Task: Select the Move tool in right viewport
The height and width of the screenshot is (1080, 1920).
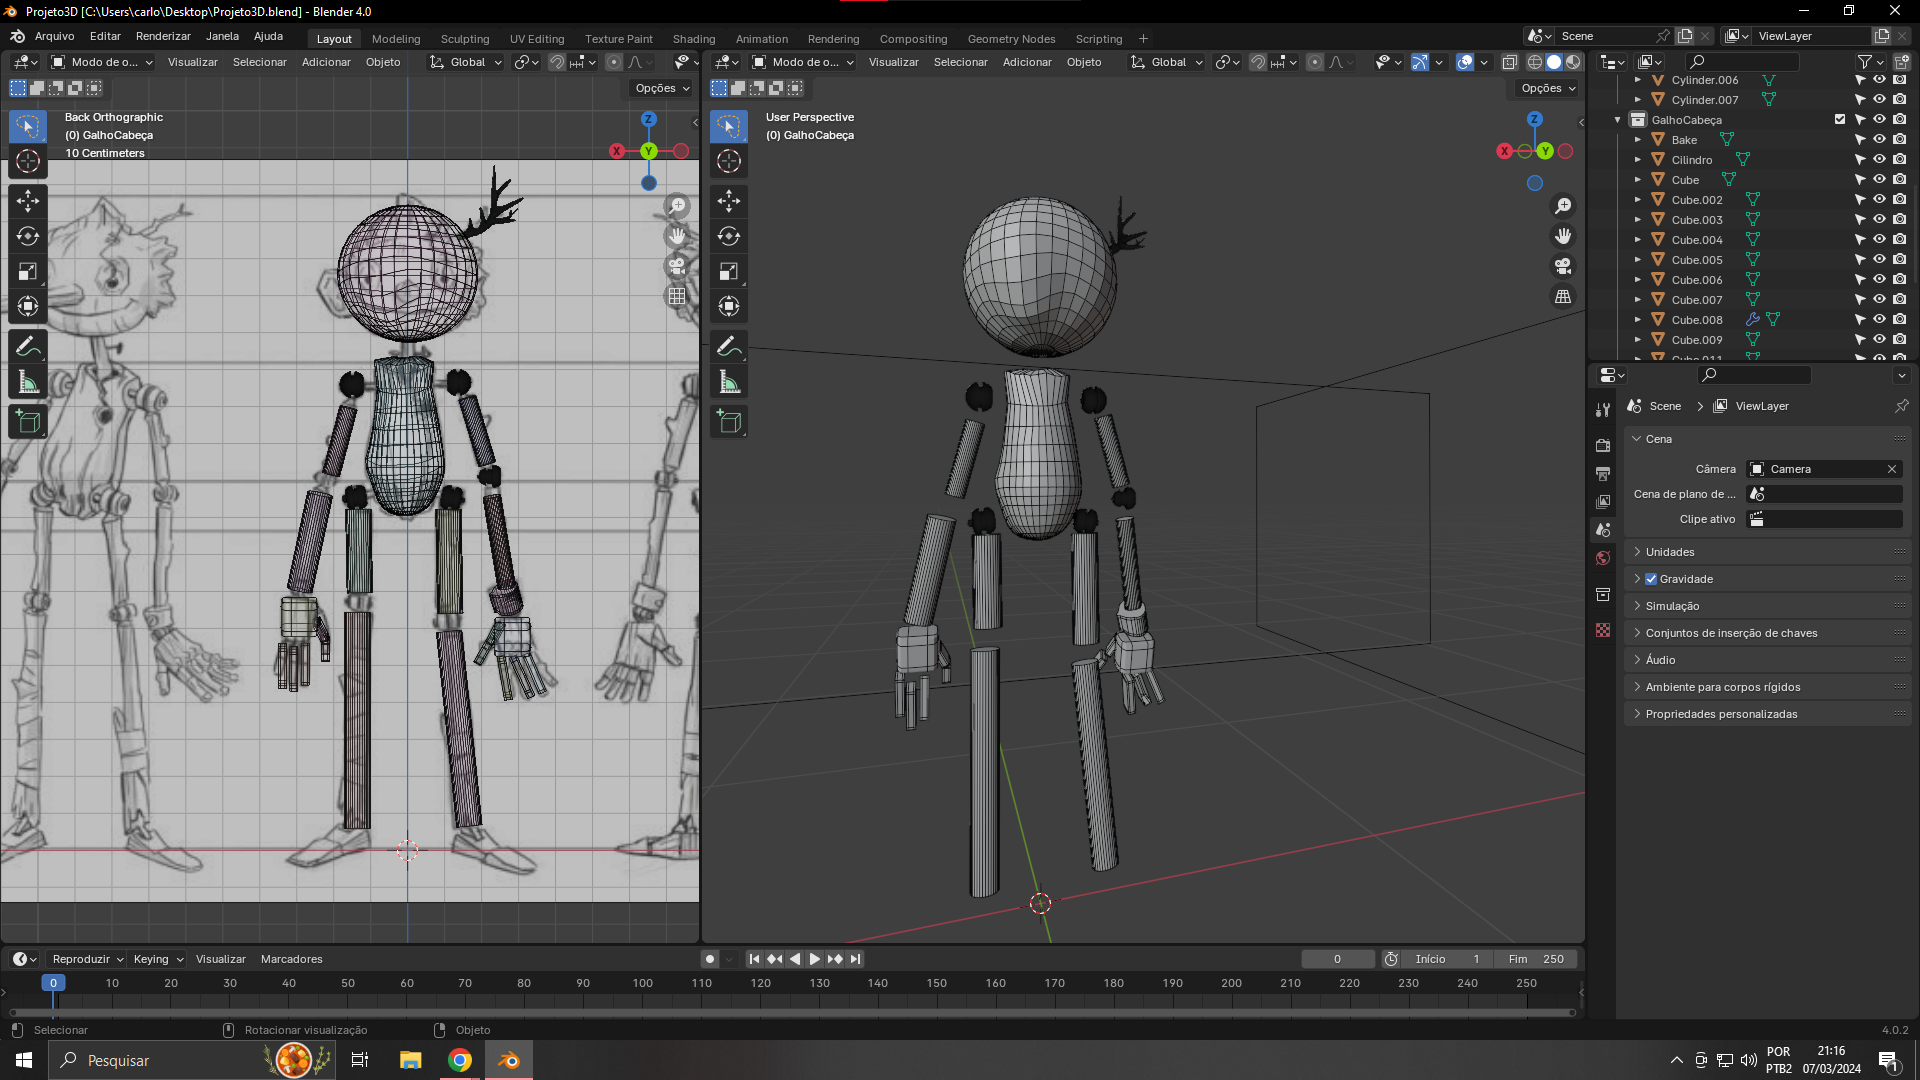Action: point(729,201)
